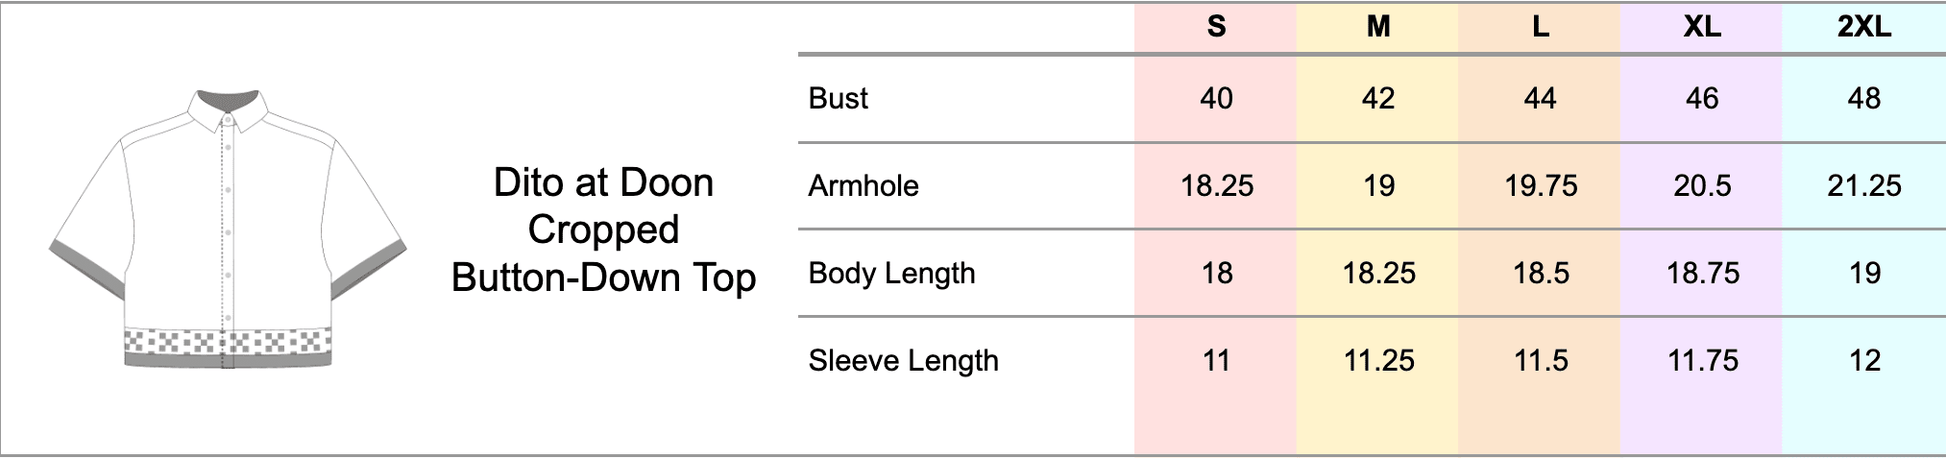Click the Body Length row label
The image size is (1946, 459).
pos(891,273)
